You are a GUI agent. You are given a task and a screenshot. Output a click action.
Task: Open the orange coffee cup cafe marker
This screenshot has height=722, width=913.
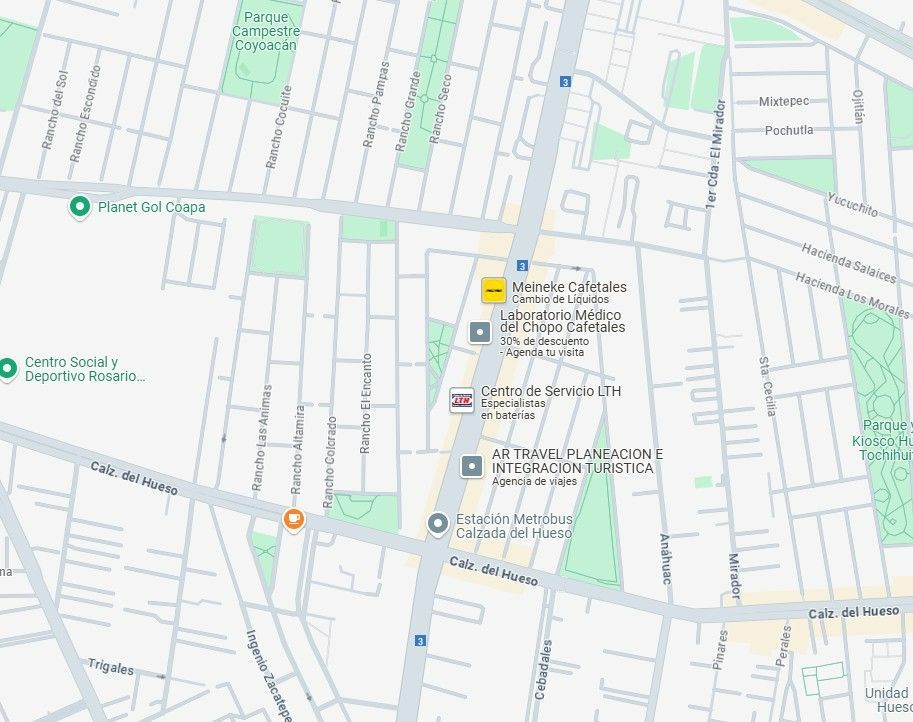pyautogui.click(x=293, y=518)
